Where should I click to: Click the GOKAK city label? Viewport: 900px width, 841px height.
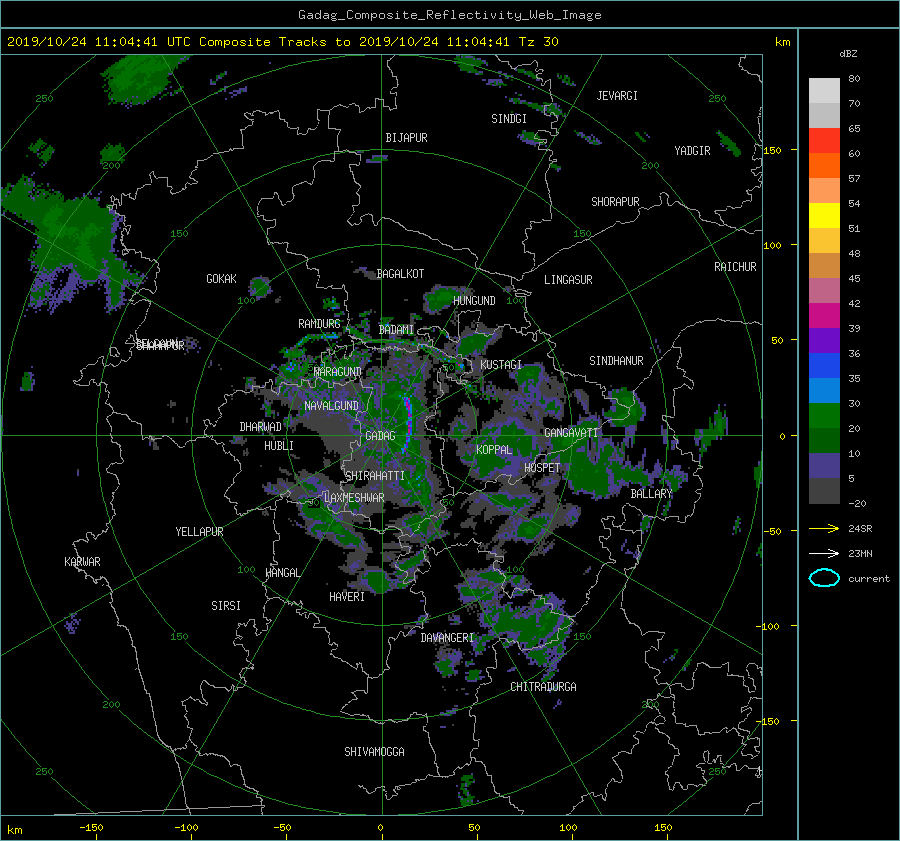pos(222,278)
